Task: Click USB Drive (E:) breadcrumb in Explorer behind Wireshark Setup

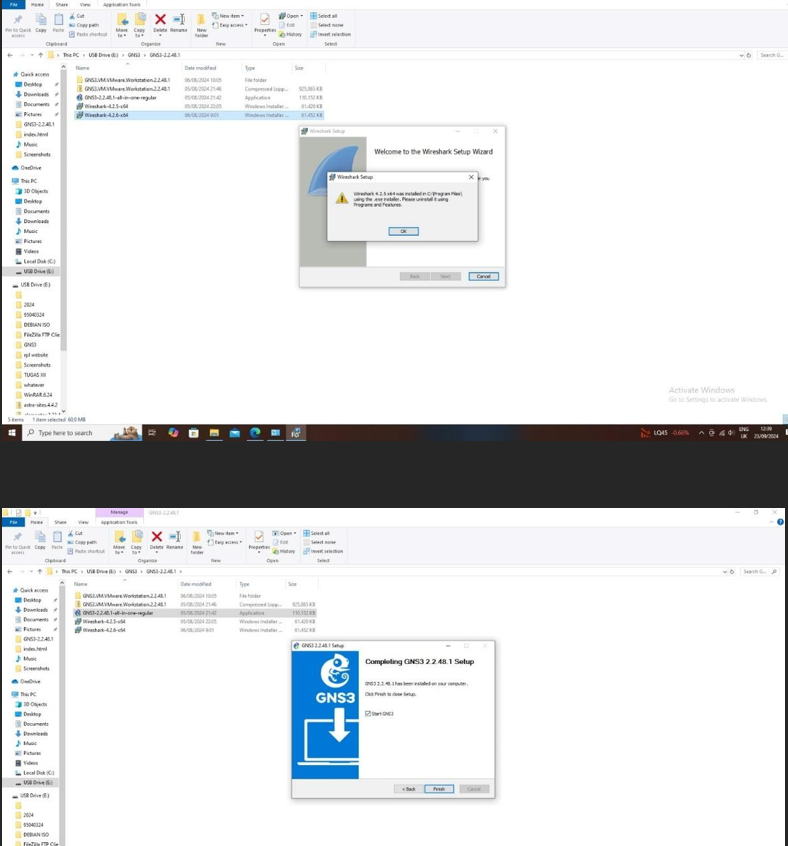Action: (103, 55)
